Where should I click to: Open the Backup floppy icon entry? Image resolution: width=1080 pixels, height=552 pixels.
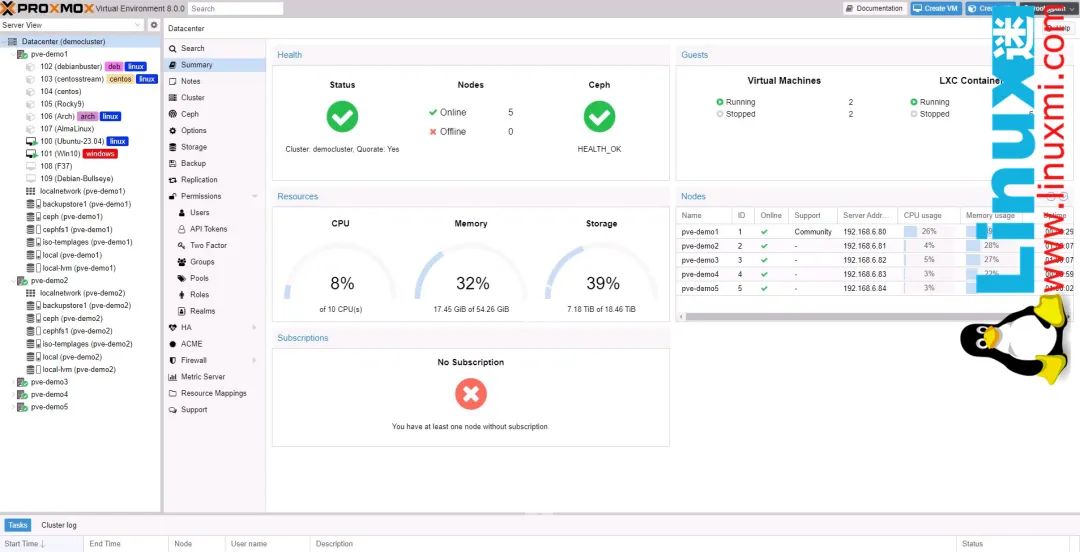click(x=173, y=163)
